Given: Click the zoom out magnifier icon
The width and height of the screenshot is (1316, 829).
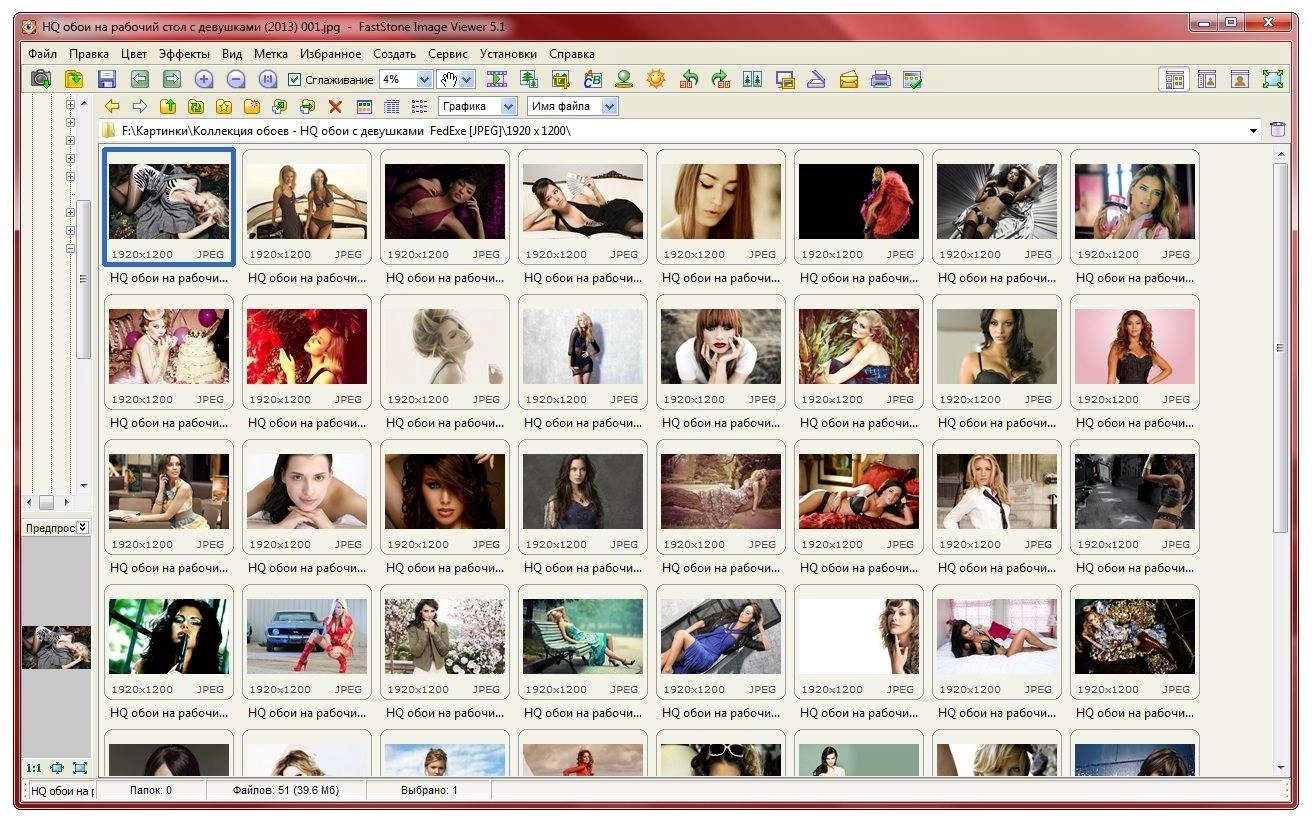Looking at the screenshot, I should pyautogui.click(x=236, y=79).
